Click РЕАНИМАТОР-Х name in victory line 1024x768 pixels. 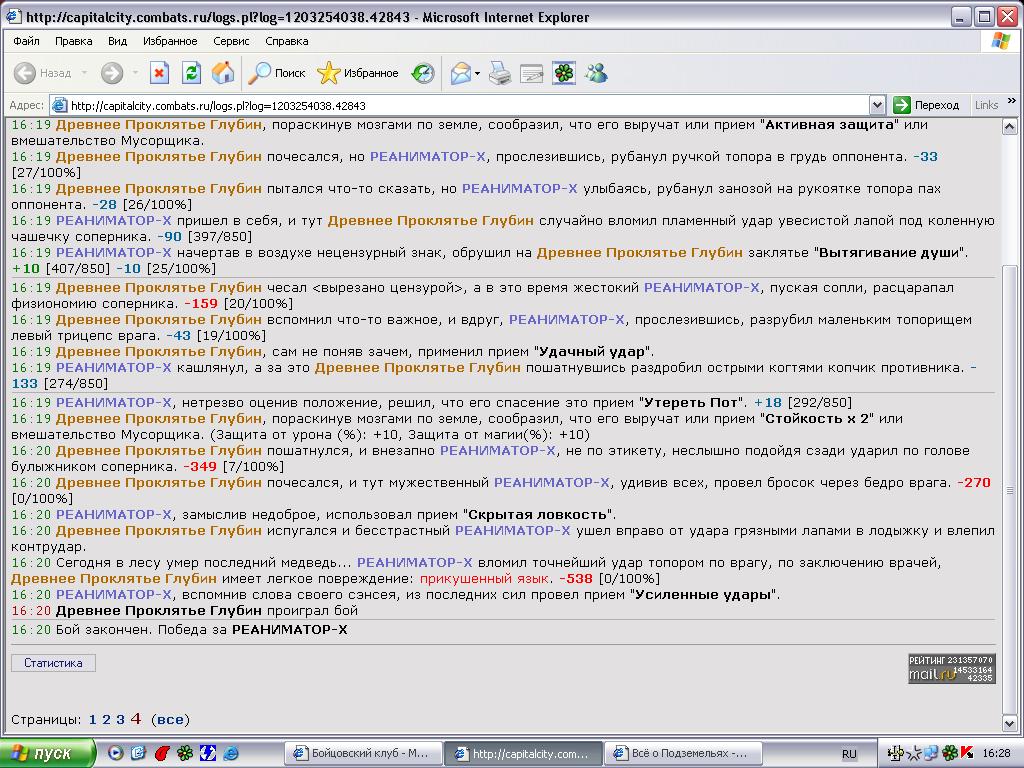[x=290, y=630]
